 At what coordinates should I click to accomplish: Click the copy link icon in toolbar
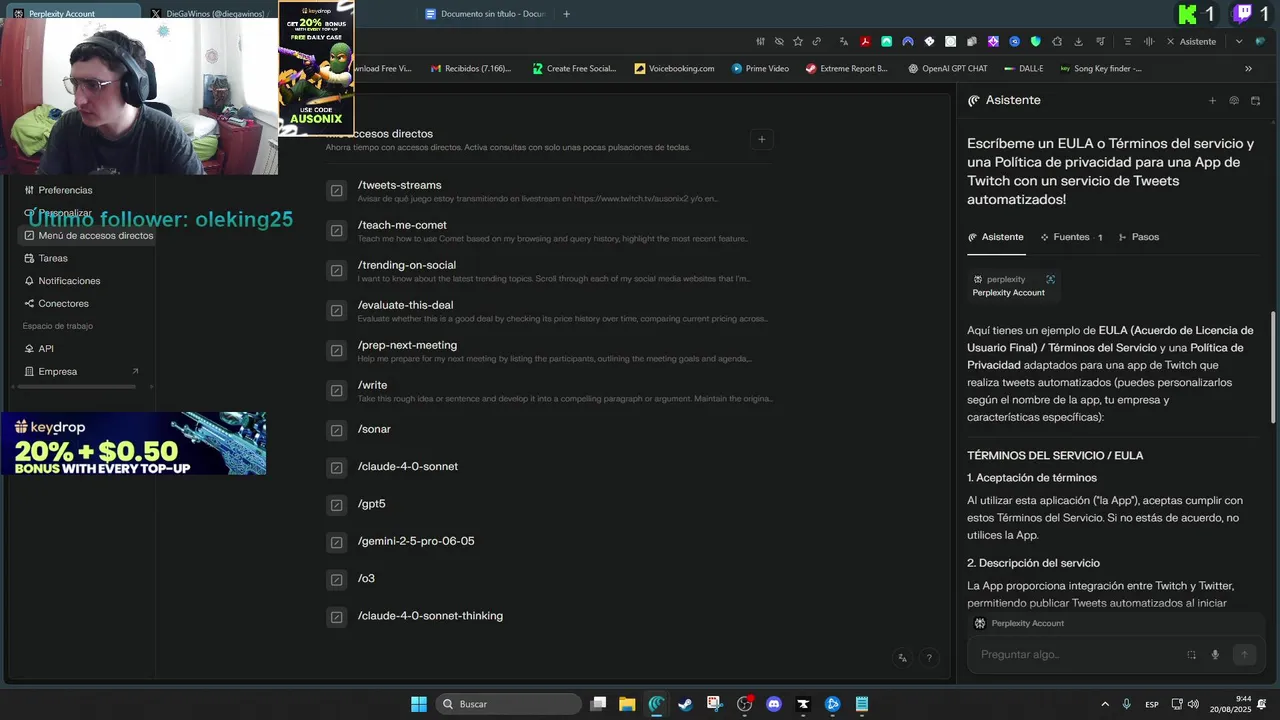click(817, 42)
